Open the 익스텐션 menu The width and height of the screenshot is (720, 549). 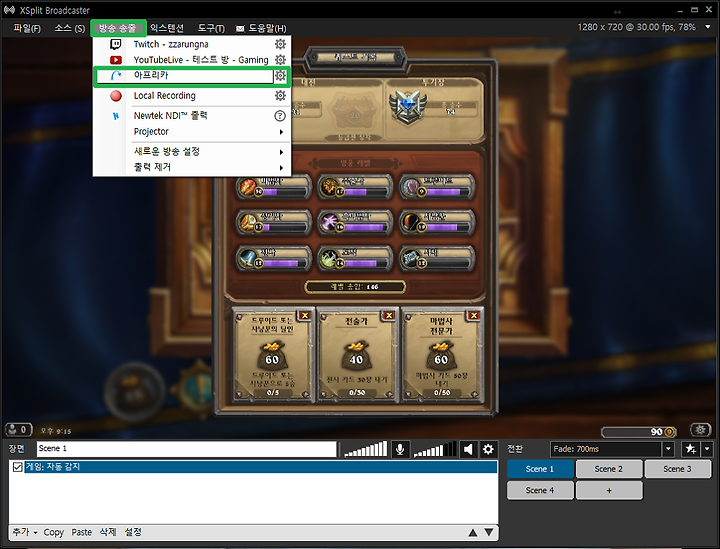point(167,28)
